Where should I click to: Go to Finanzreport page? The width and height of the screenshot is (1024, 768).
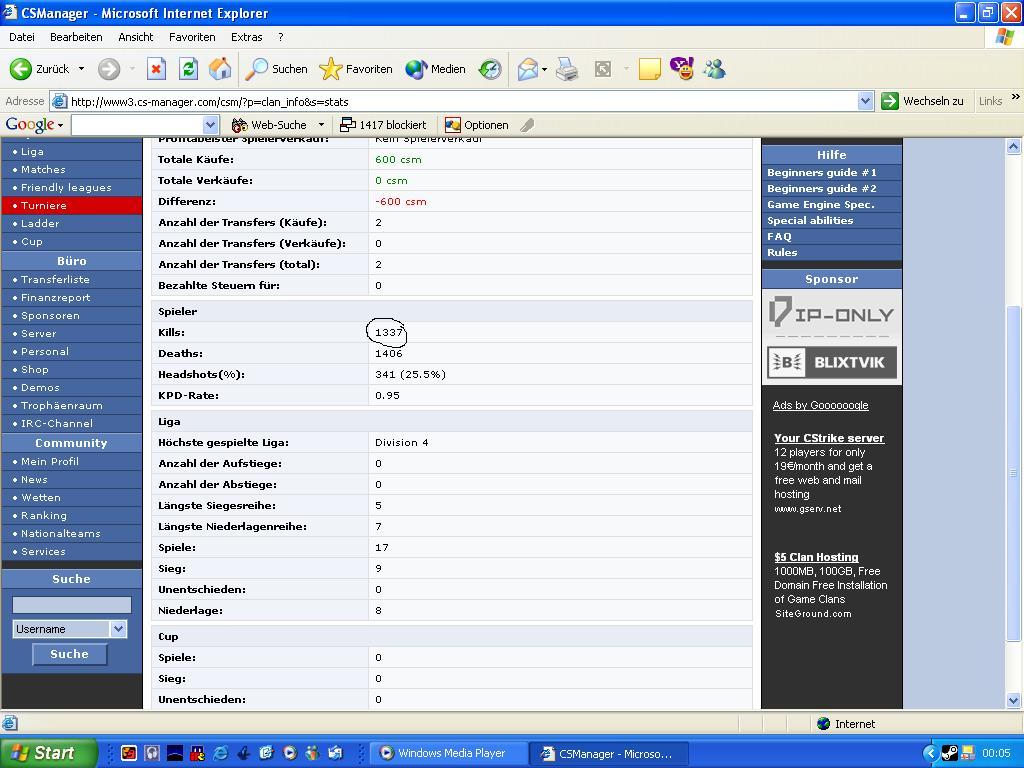[56, 297]
